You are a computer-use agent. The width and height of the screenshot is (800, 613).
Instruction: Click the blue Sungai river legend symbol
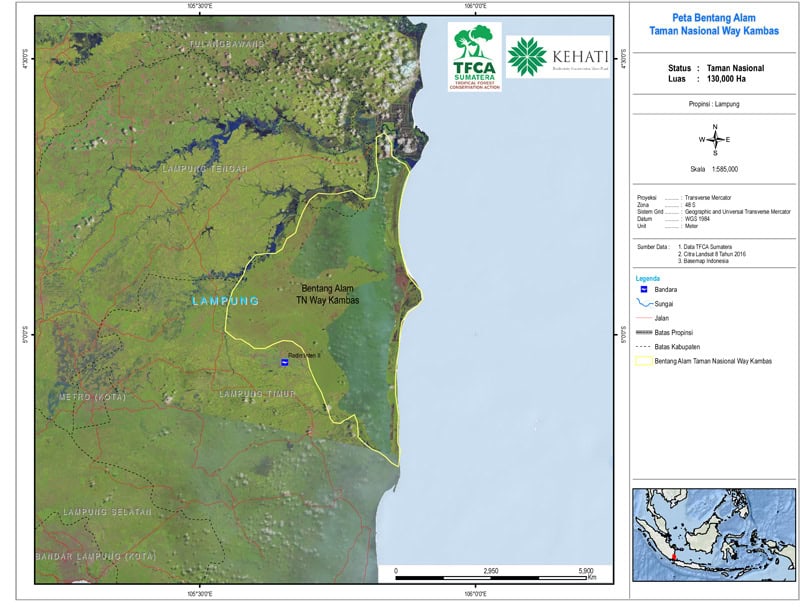644,302
